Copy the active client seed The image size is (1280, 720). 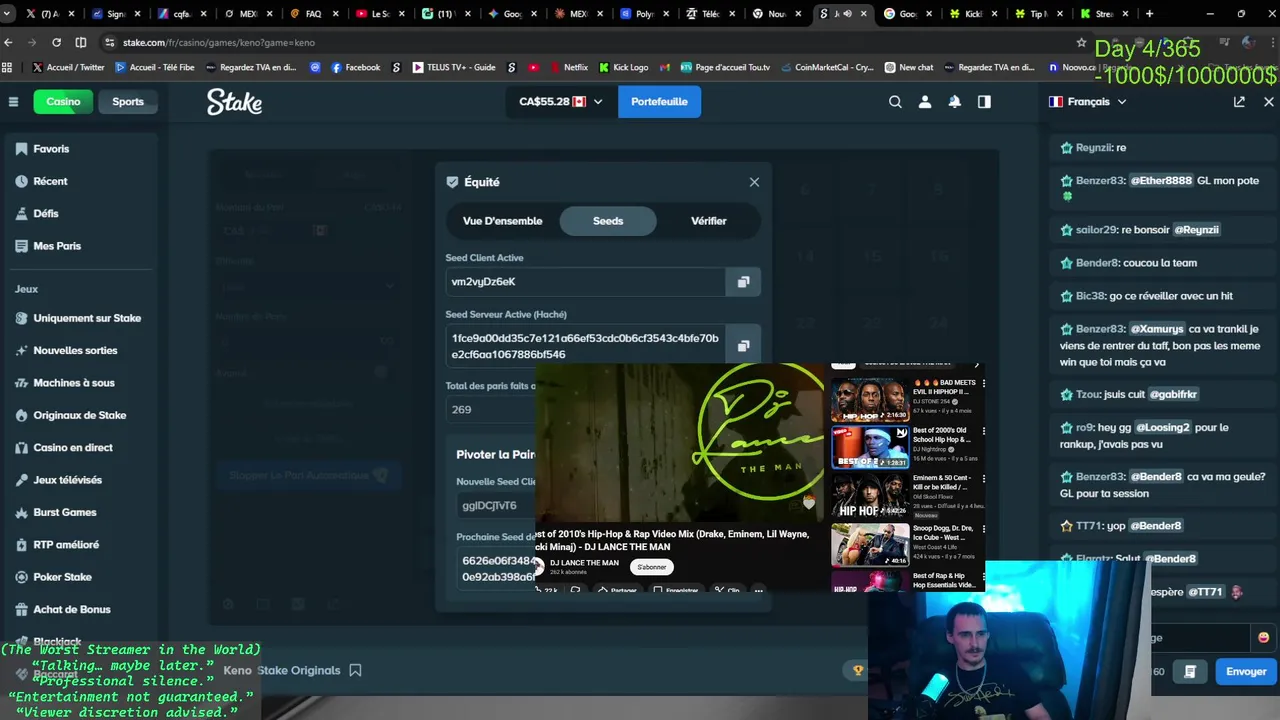743,282
